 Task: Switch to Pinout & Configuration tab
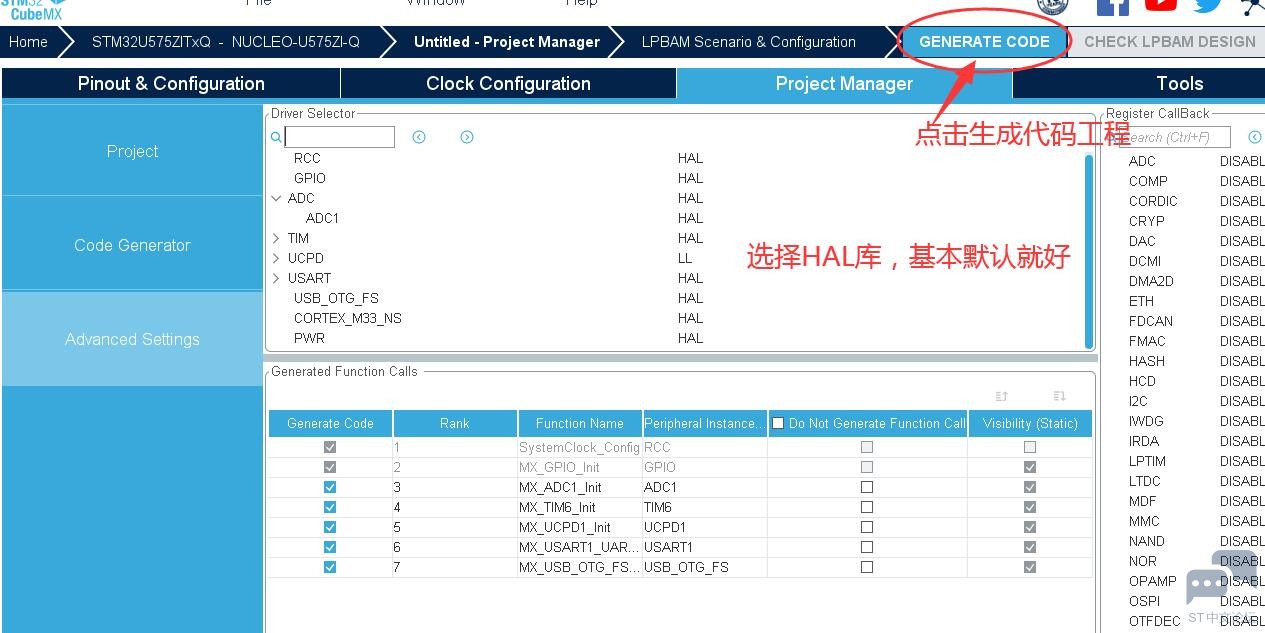tap(171, 83)
